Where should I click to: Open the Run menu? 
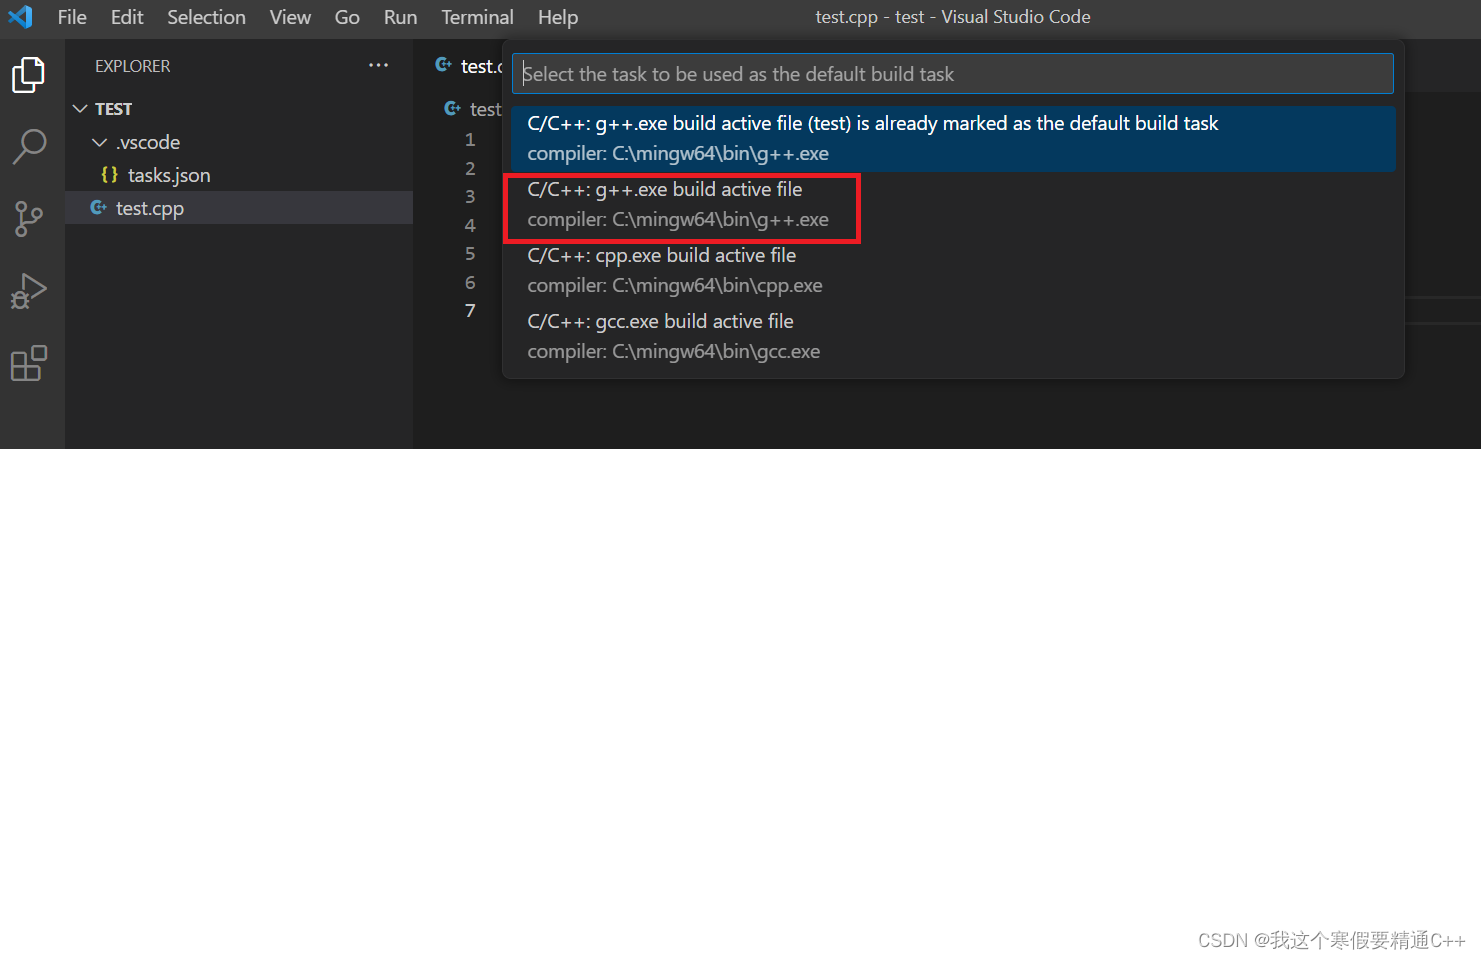point(400,17)
